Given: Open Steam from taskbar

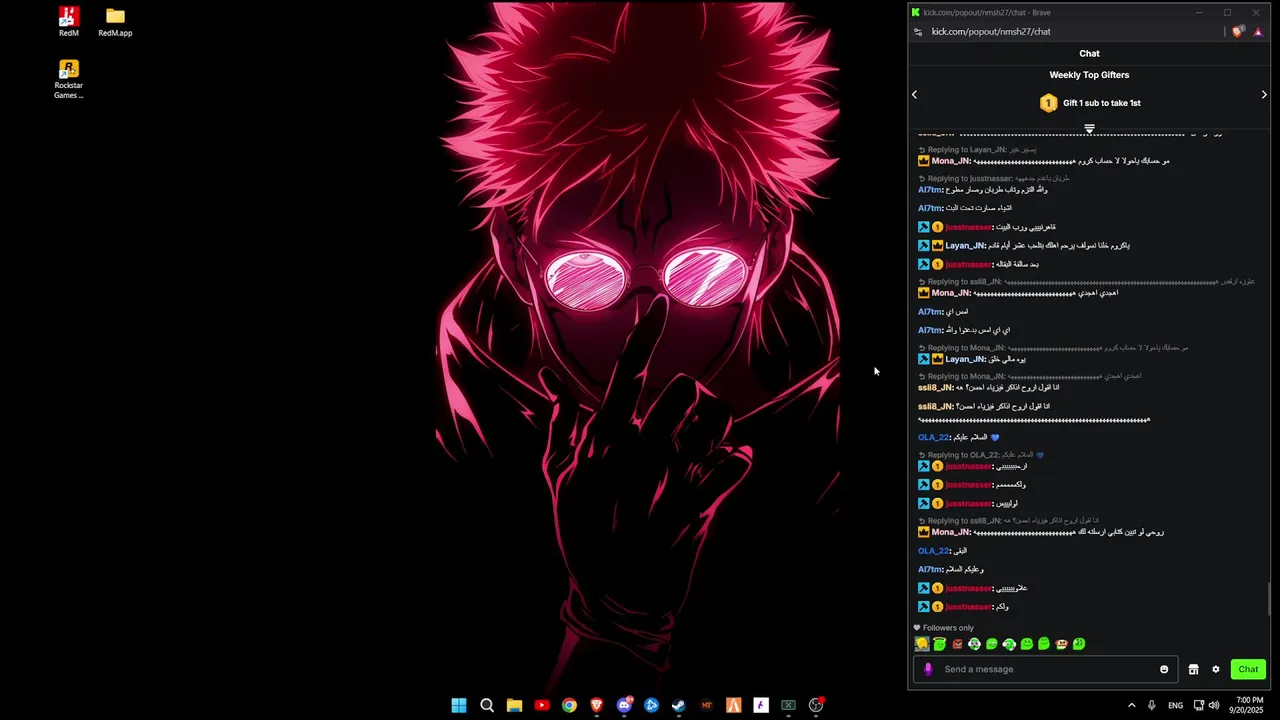Looking at the screenshot, I should point(679,705).
